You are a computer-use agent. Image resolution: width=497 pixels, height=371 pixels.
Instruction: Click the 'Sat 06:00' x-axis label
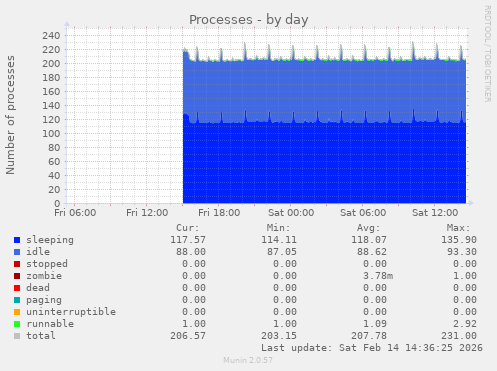pos(363,213)
